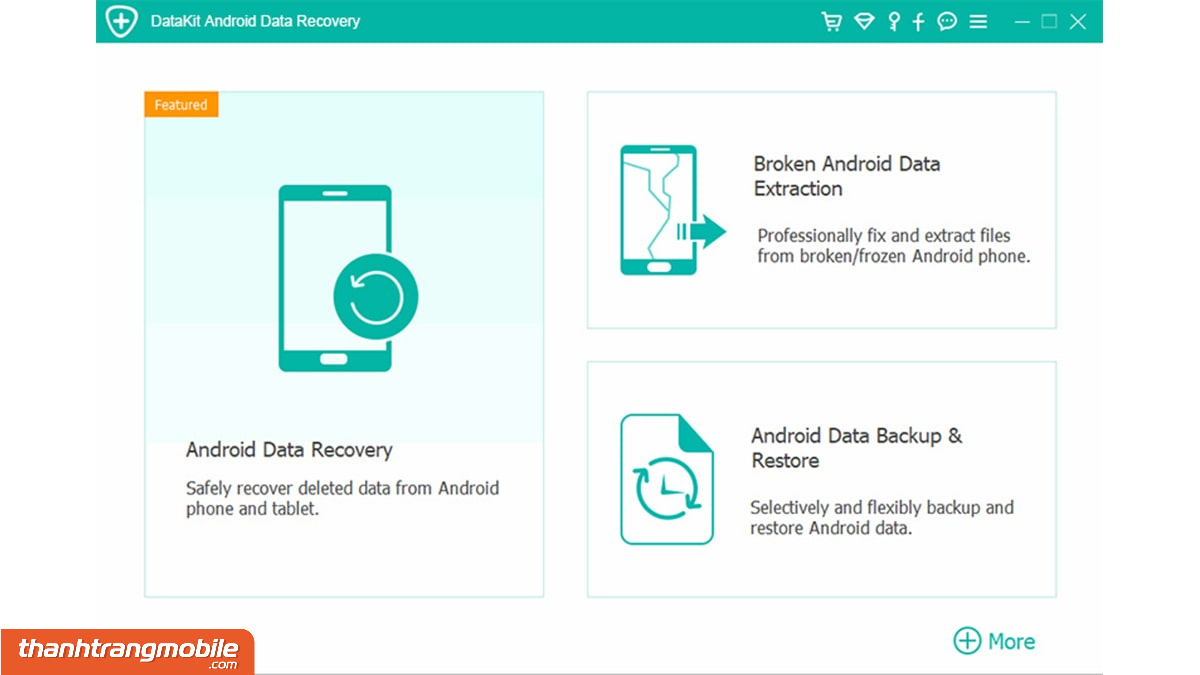Minimize the DataKit window
This screenshot has width=1200, height=675.
coord(1022,21)
